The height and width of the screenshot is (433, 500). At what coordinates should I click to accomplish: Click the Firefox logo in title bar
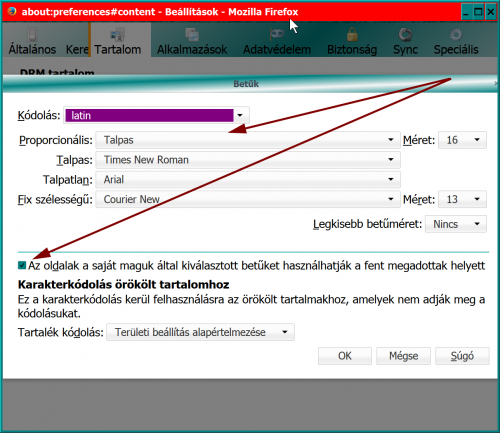[12, 11]
